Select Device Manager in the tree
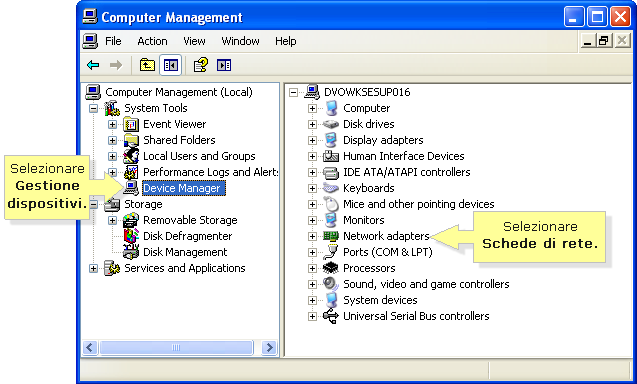Screen dimensions: 637x384 pos(182,188)
